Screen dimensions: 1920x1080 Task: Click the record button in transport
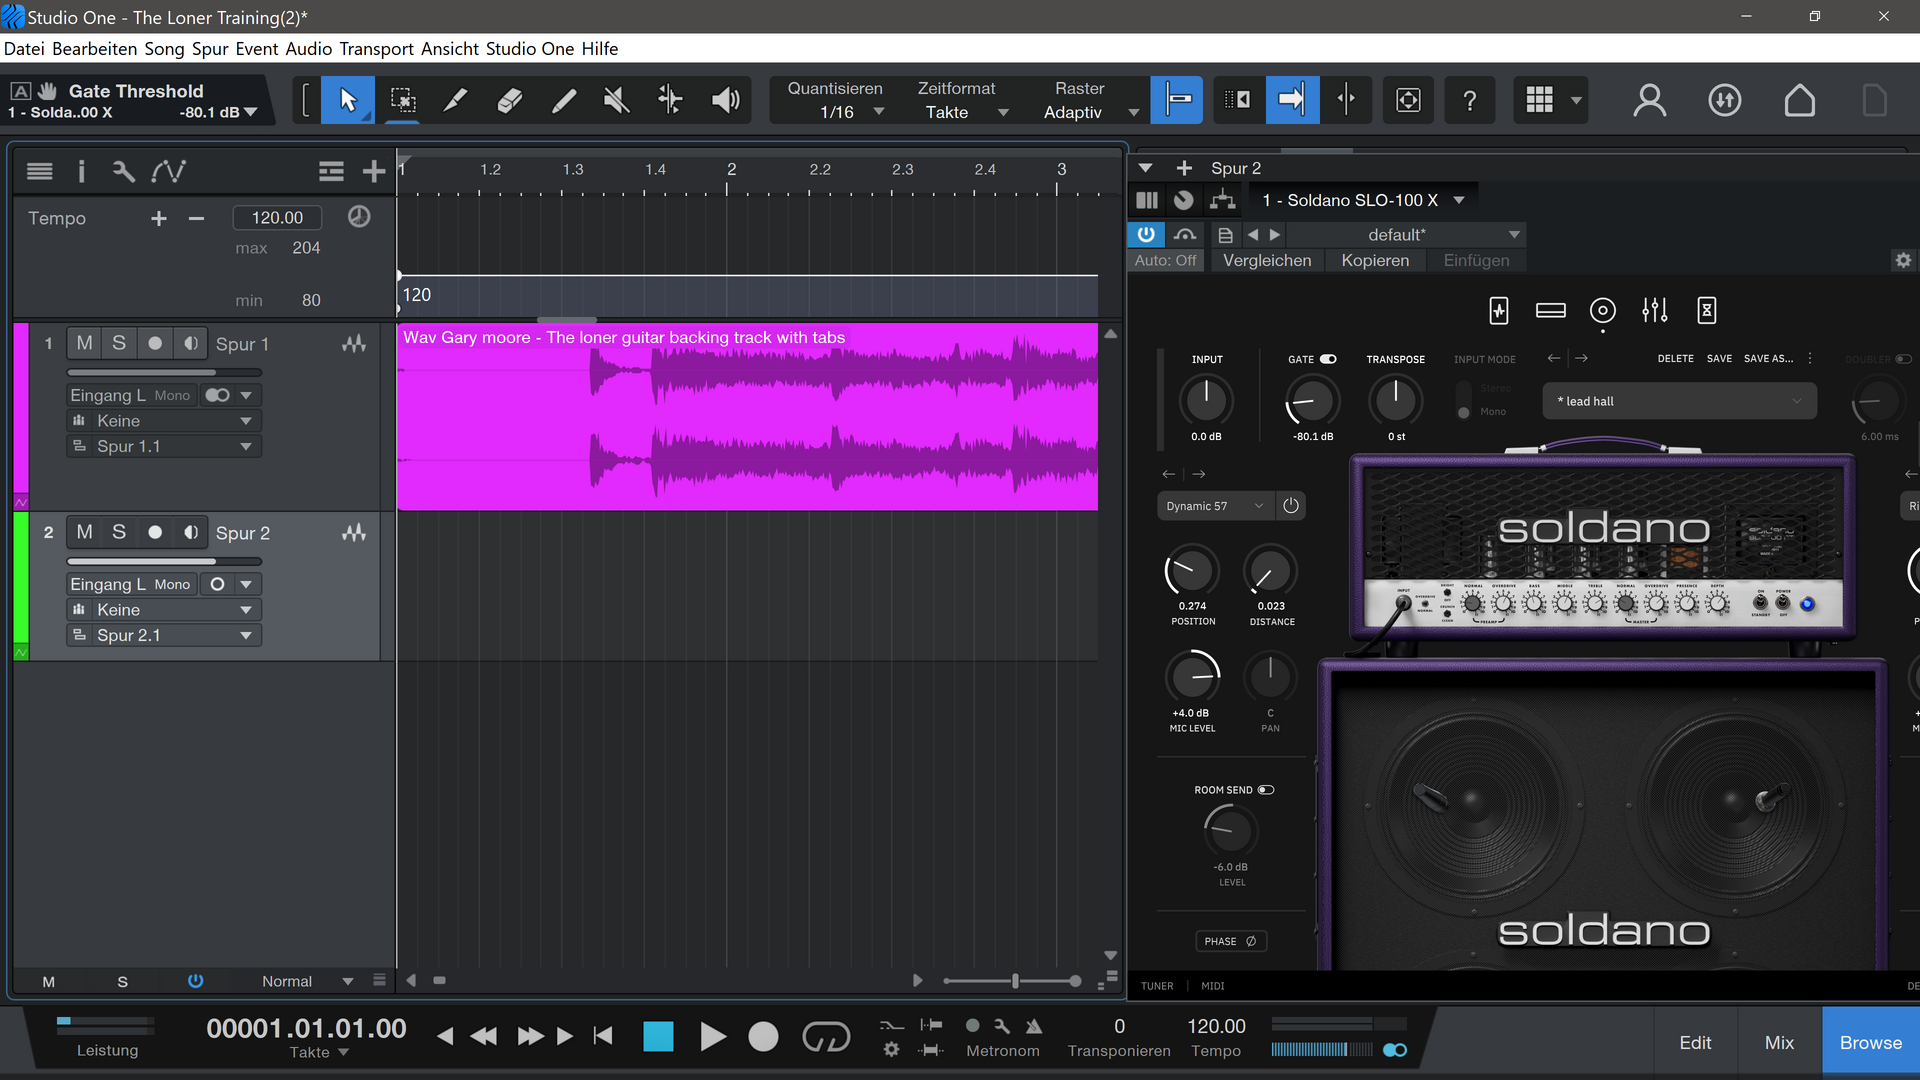coord(763,1037)
